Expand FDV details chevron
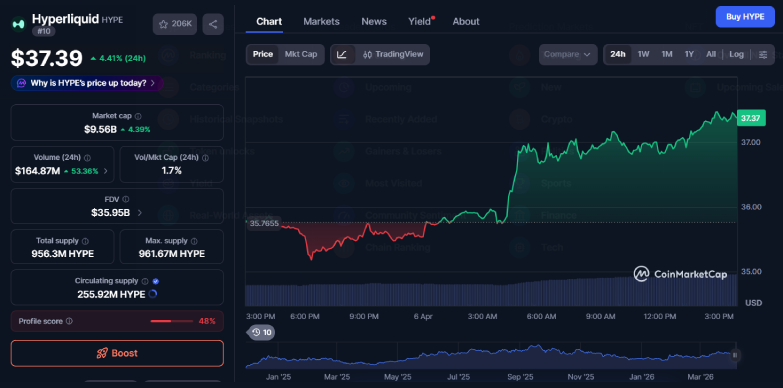 [139, 213]
